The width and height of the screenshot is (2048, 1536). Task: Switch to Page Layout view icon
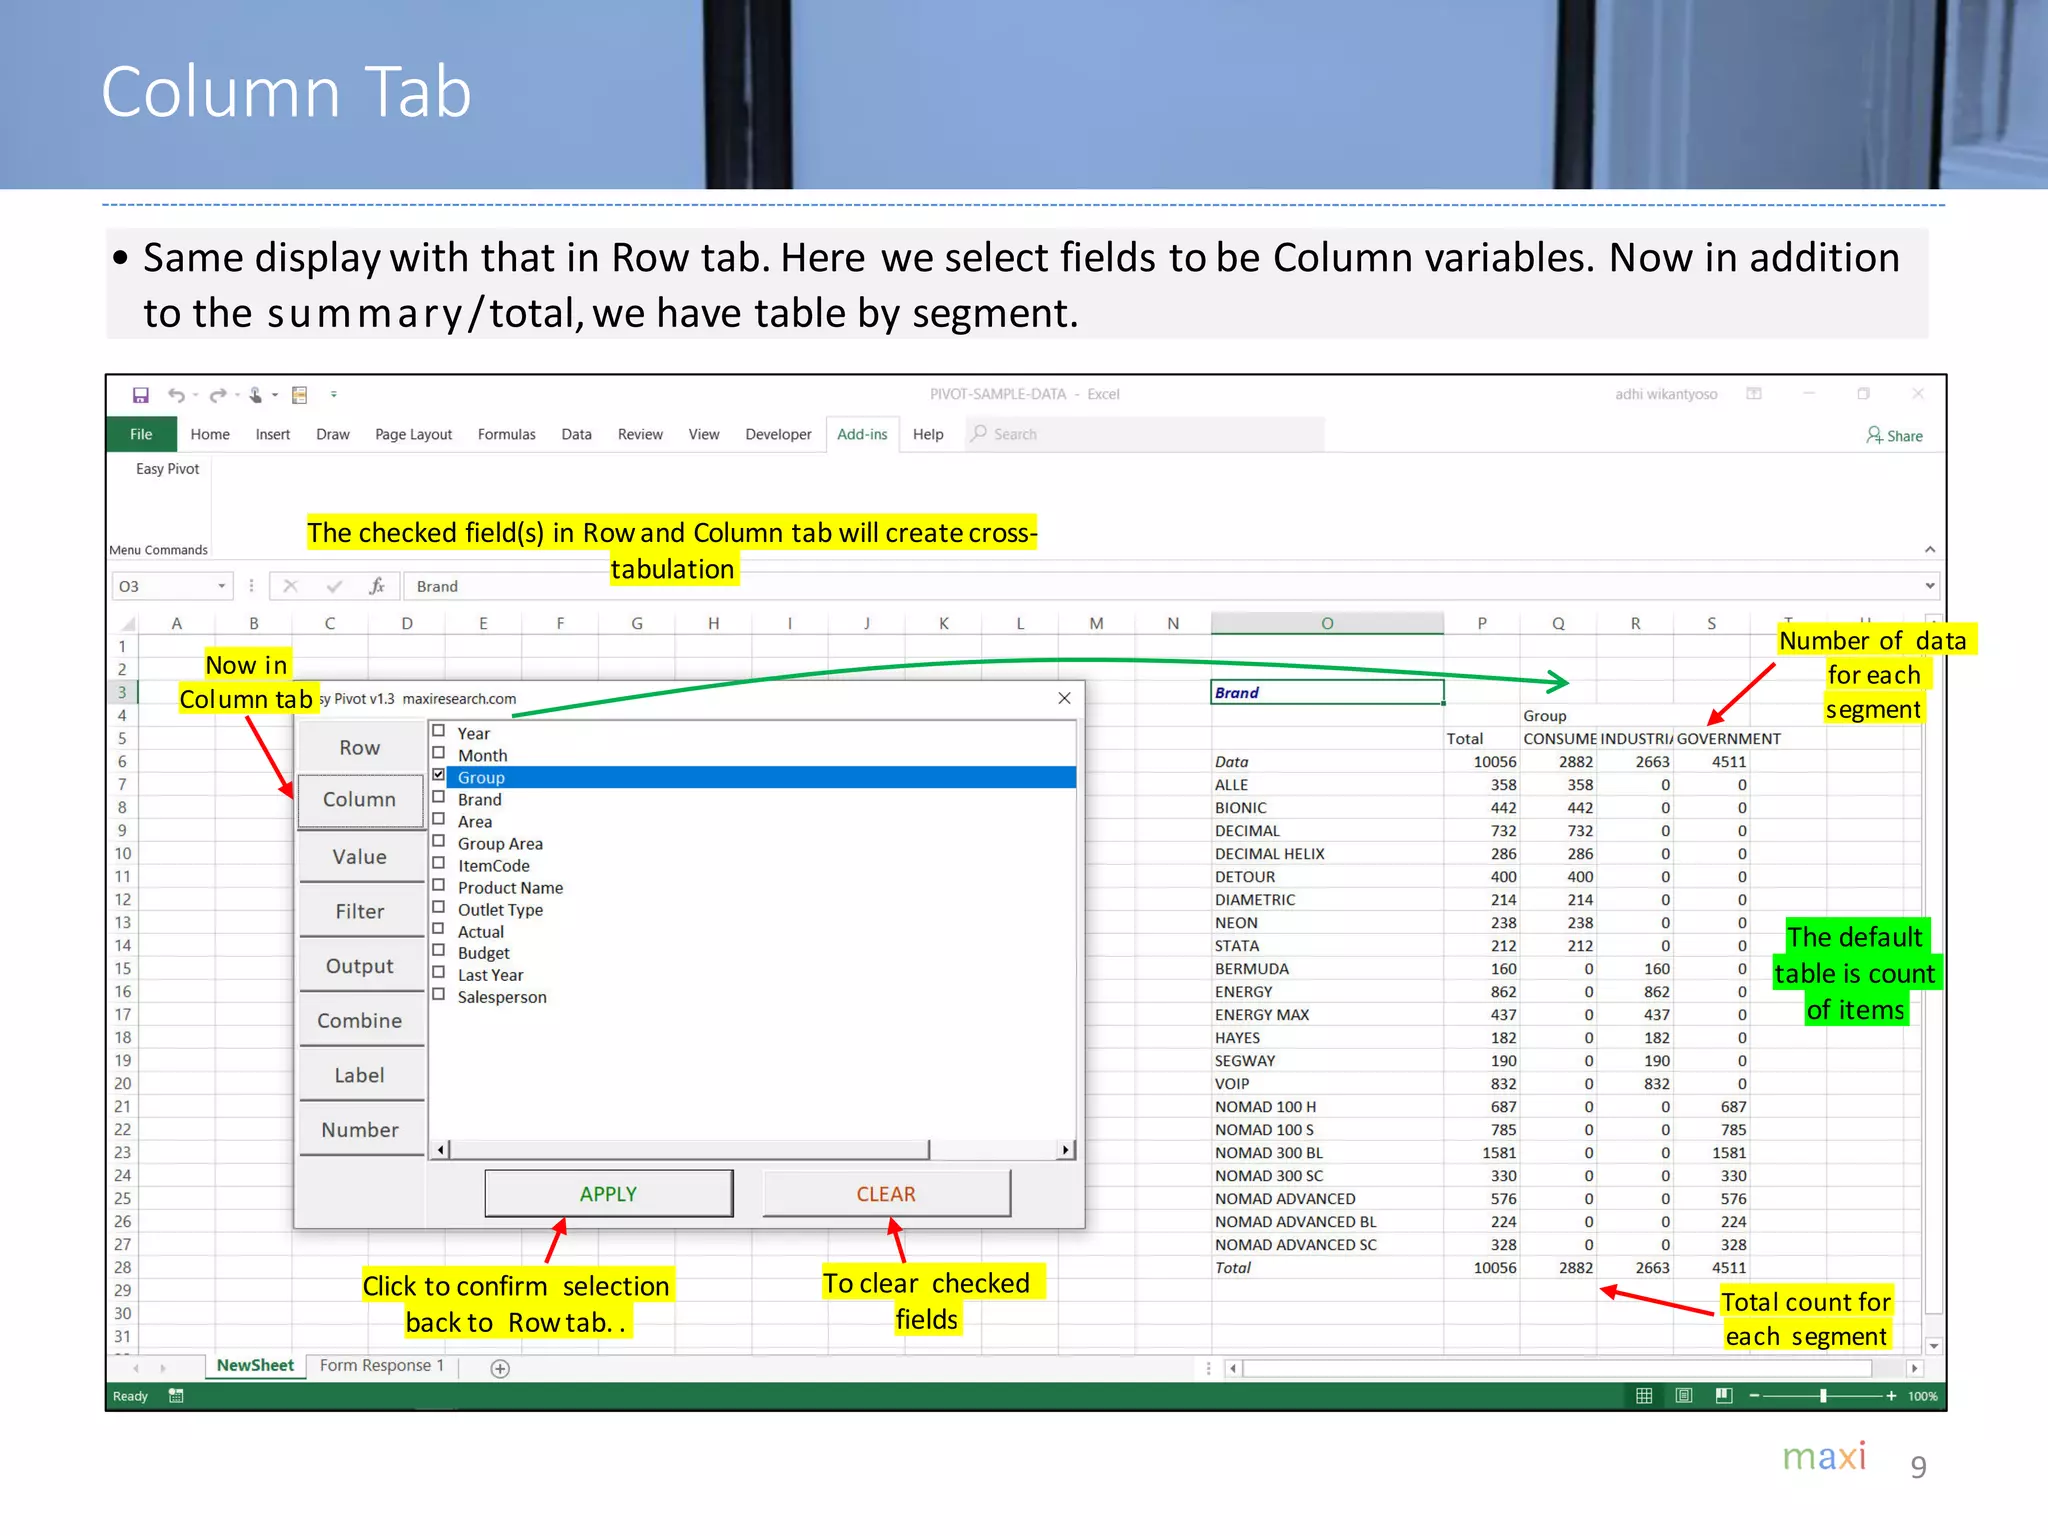(x=1684, y=1396)
